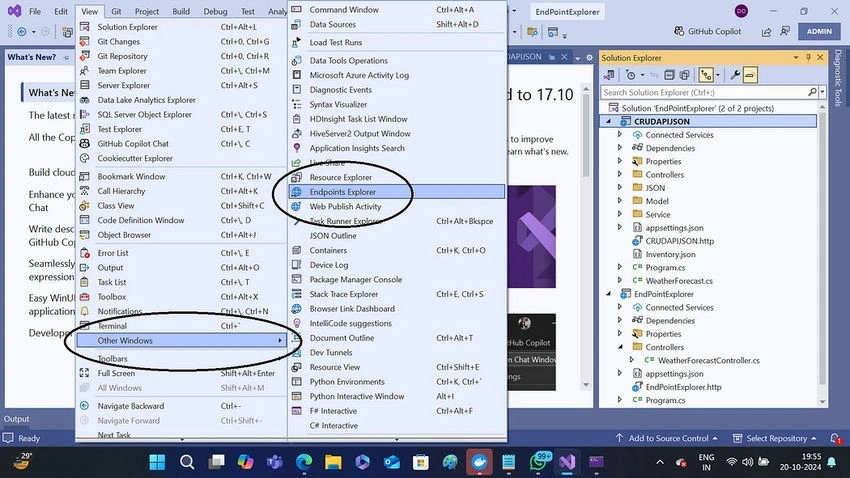
Task: Open Package Manager Console entry
Action: click(397, 280)
